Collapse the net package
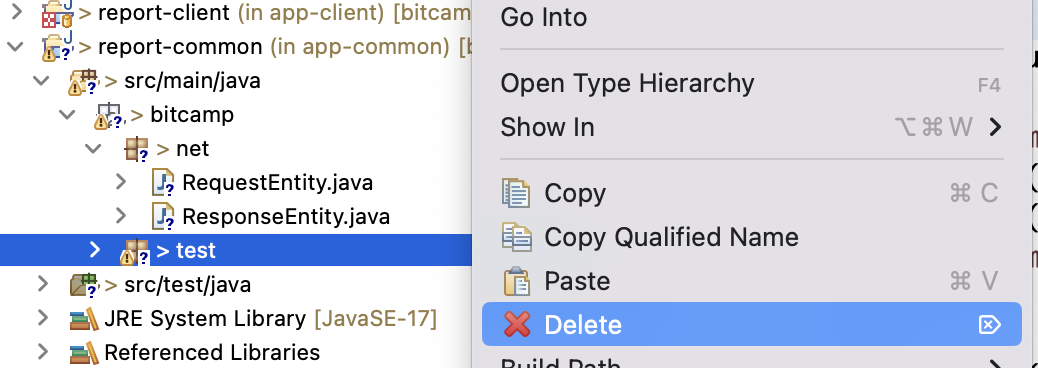 click(x=93, y=148)
